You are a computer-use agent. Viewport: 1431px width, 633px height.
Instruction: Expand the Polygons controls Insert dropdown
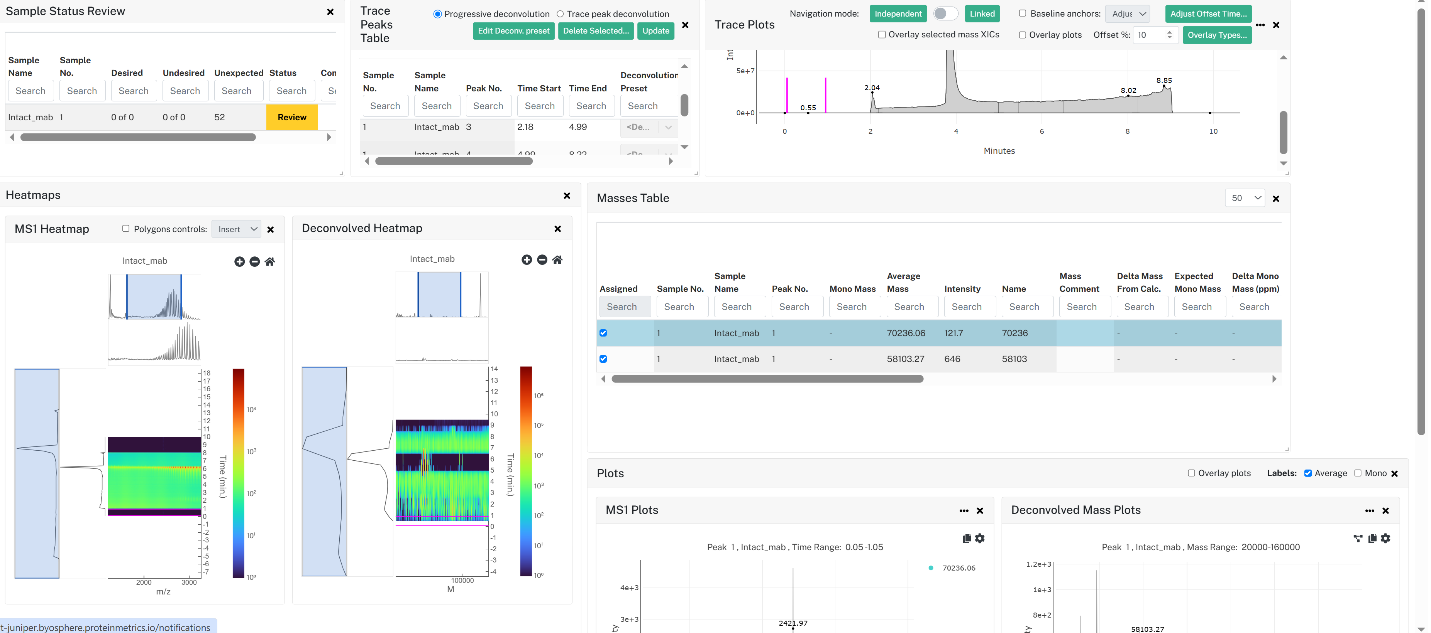click(236, 229)
